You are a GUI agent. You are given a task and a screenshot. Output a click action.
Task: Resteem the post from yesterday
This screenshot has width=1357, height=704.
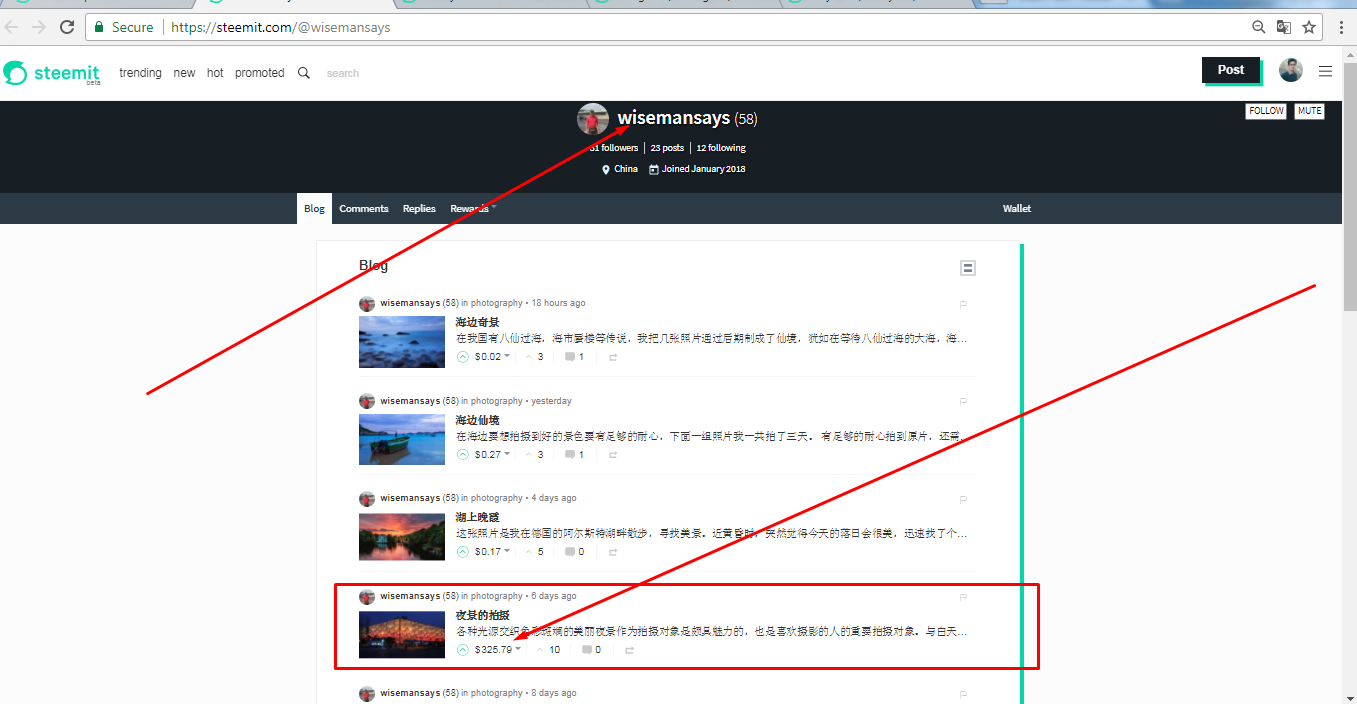tap(613, 455)
